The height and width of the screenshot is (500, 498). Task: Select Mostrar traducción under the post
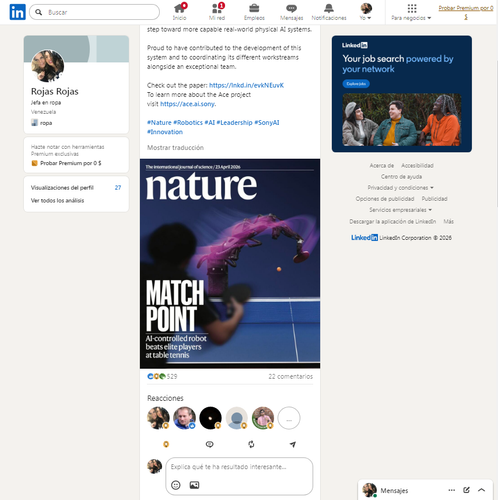[175, 148]
